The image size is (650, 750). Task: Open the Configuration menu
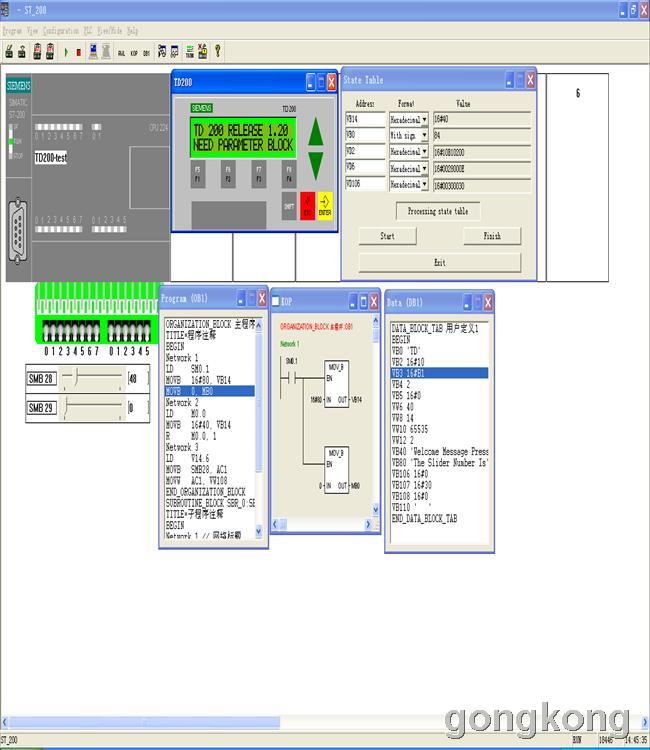tap(61, 31)
